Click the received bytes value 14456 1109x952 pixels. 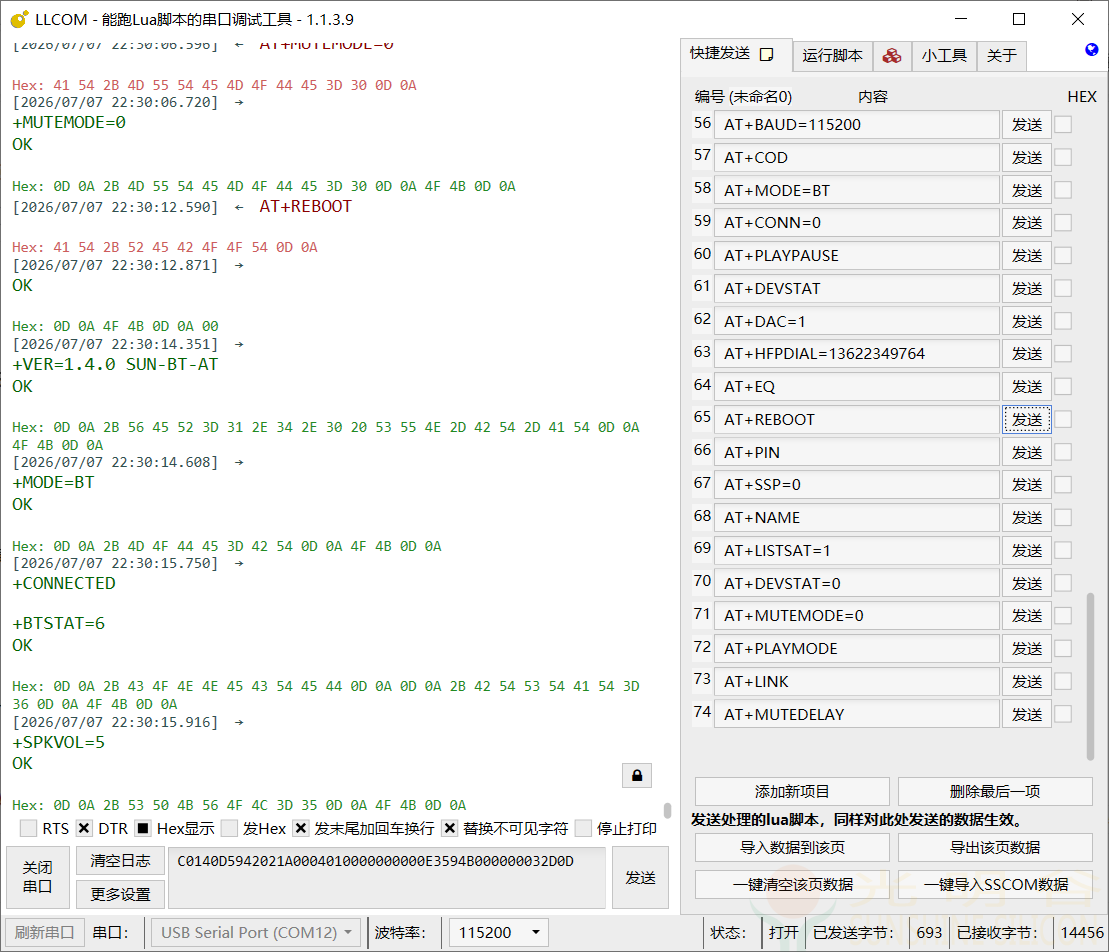click(x=1081, y=933)
